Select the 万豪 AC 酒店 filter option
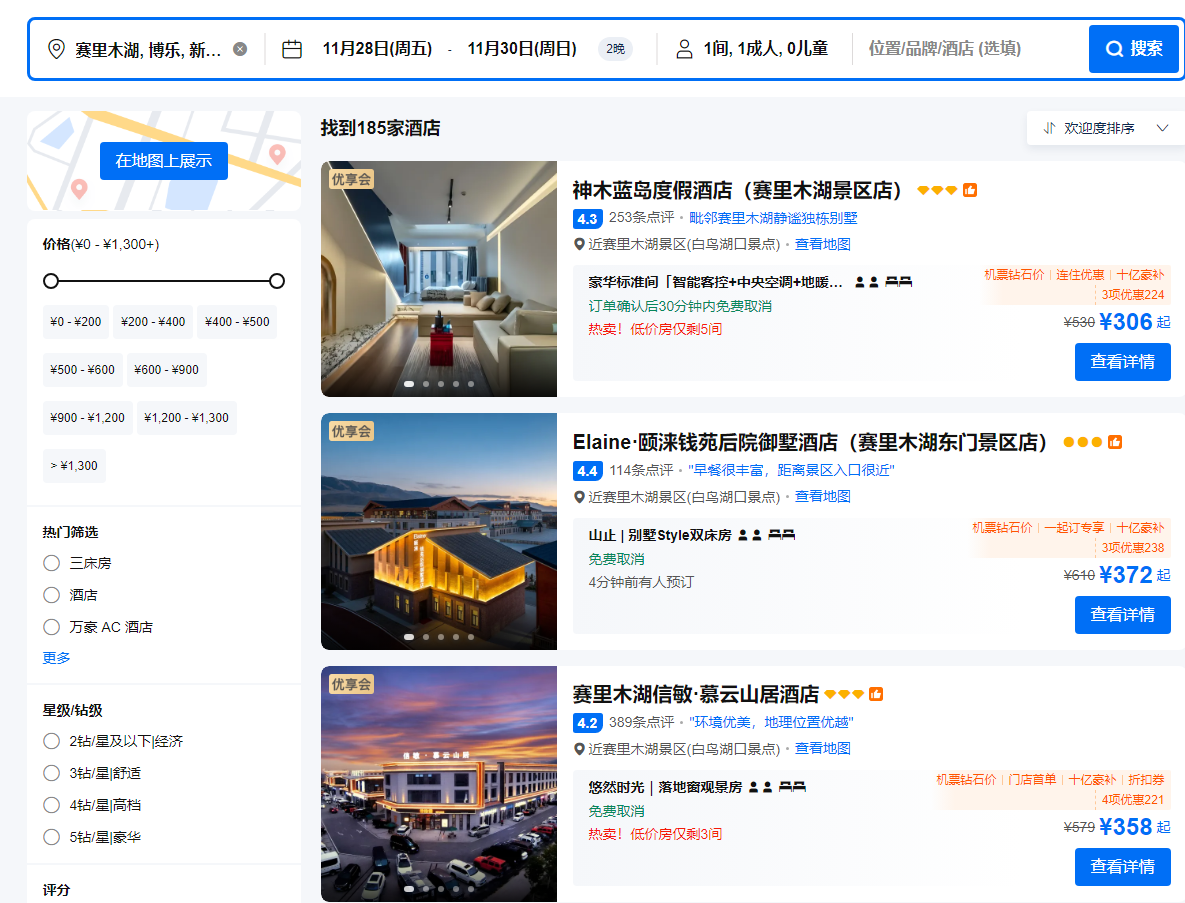 coord(52,627)
